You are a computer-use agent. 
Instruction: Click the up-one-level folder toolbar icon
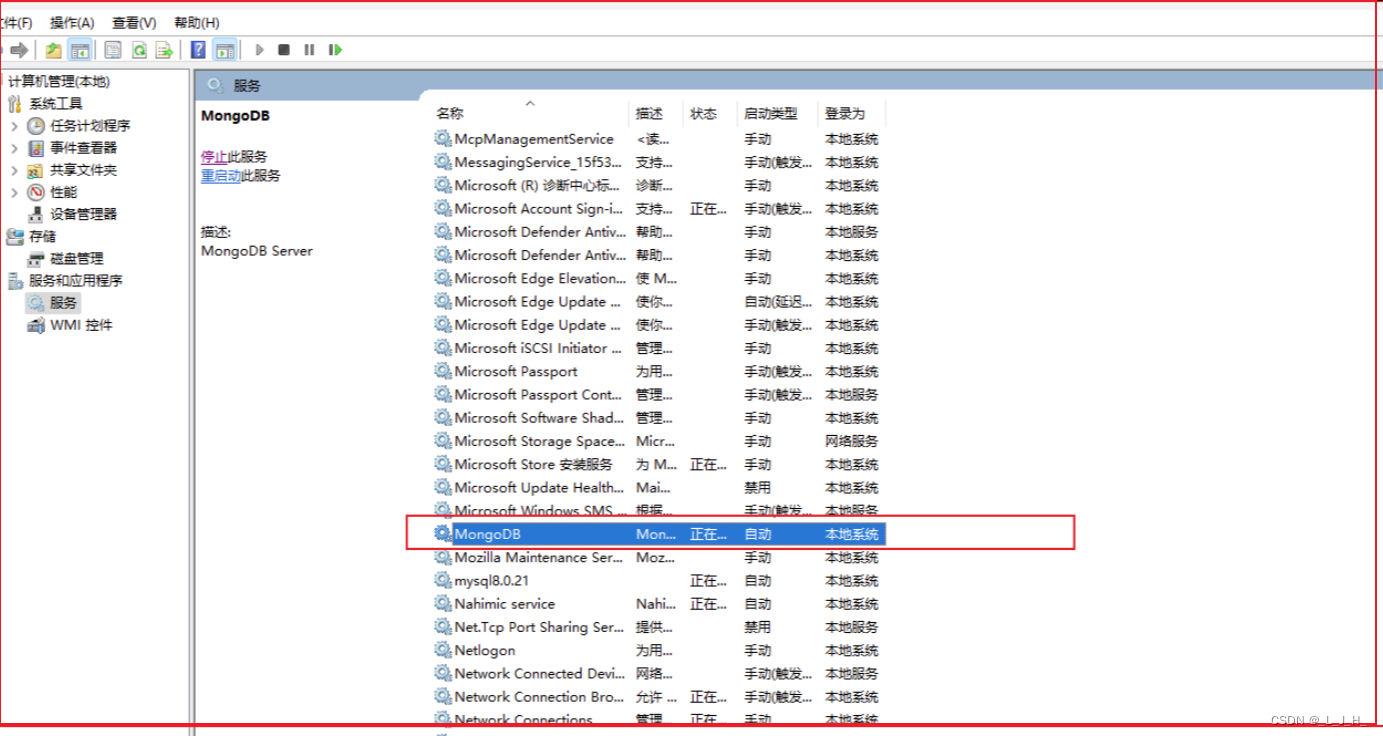53,50
